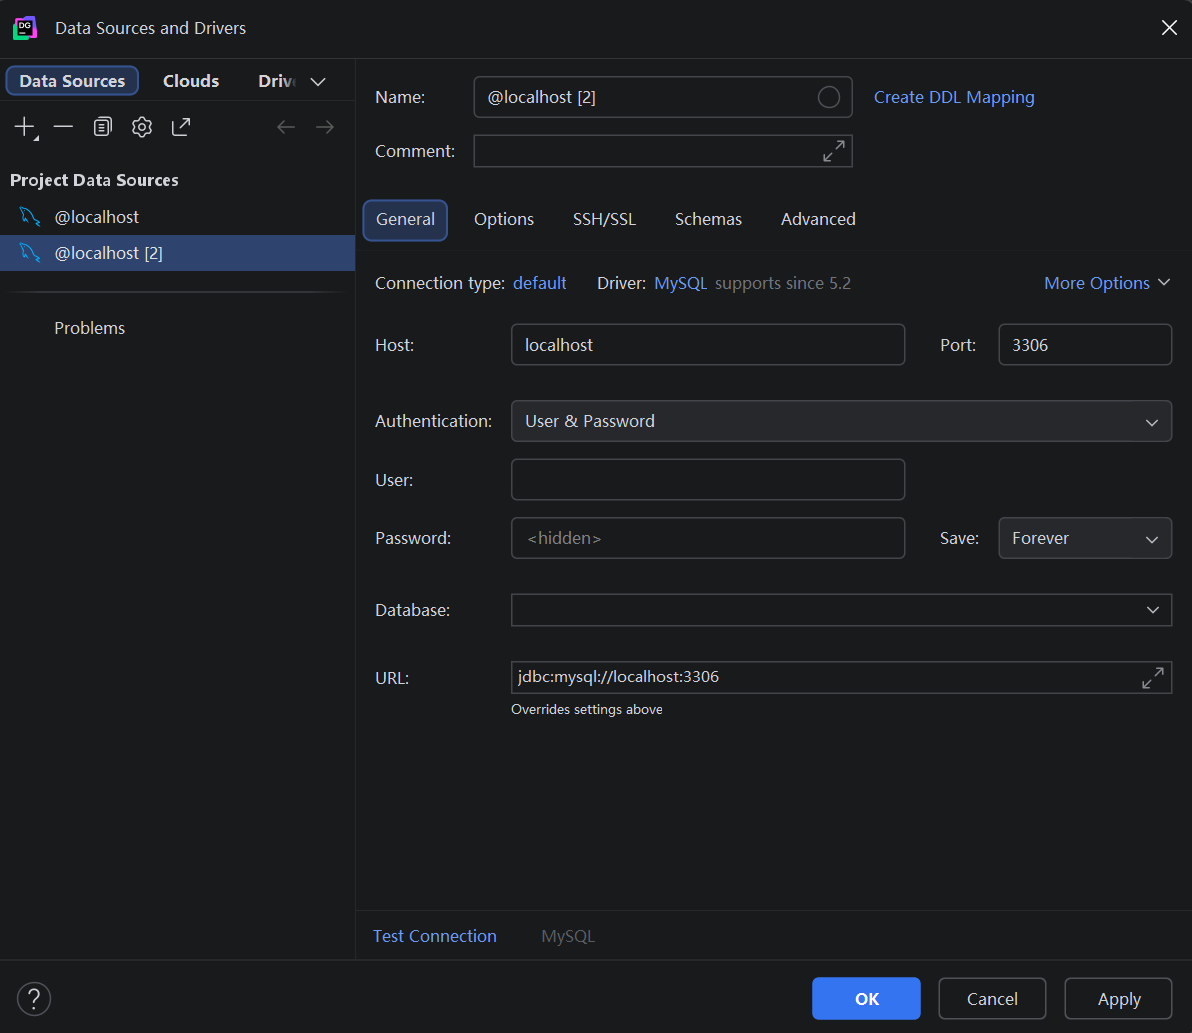Click the color circle in Name field
The width and height of the screenshot is (1192, 1033).
[829, 97]
